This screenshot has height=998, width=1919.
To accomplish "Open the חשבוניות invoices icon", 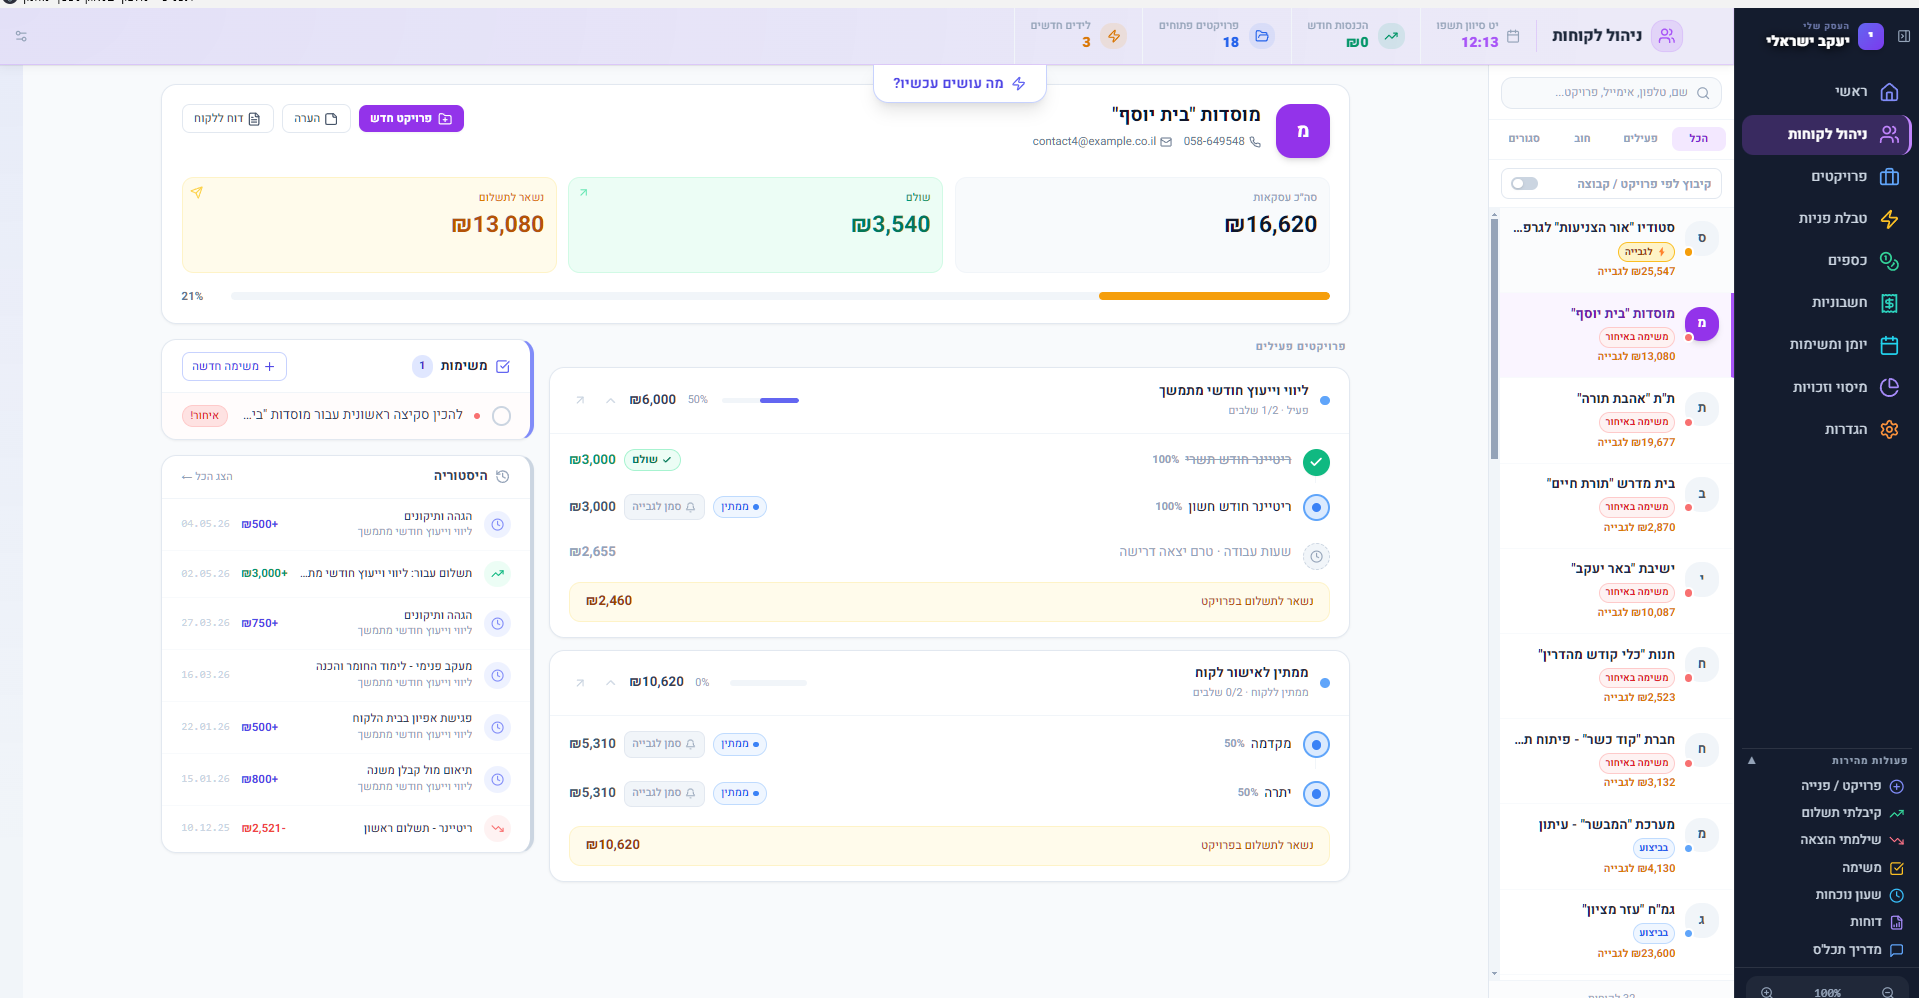I will click(x=1889, y=303).
